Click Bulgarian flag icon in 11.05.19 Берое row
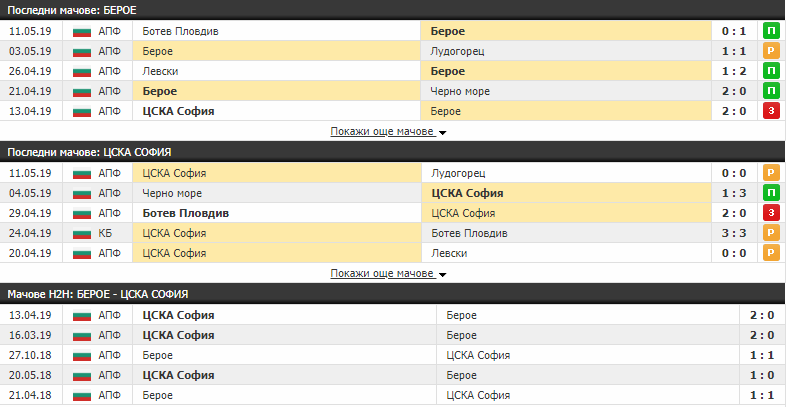This screenshot has width=786, height=407. tap(82, 31)
